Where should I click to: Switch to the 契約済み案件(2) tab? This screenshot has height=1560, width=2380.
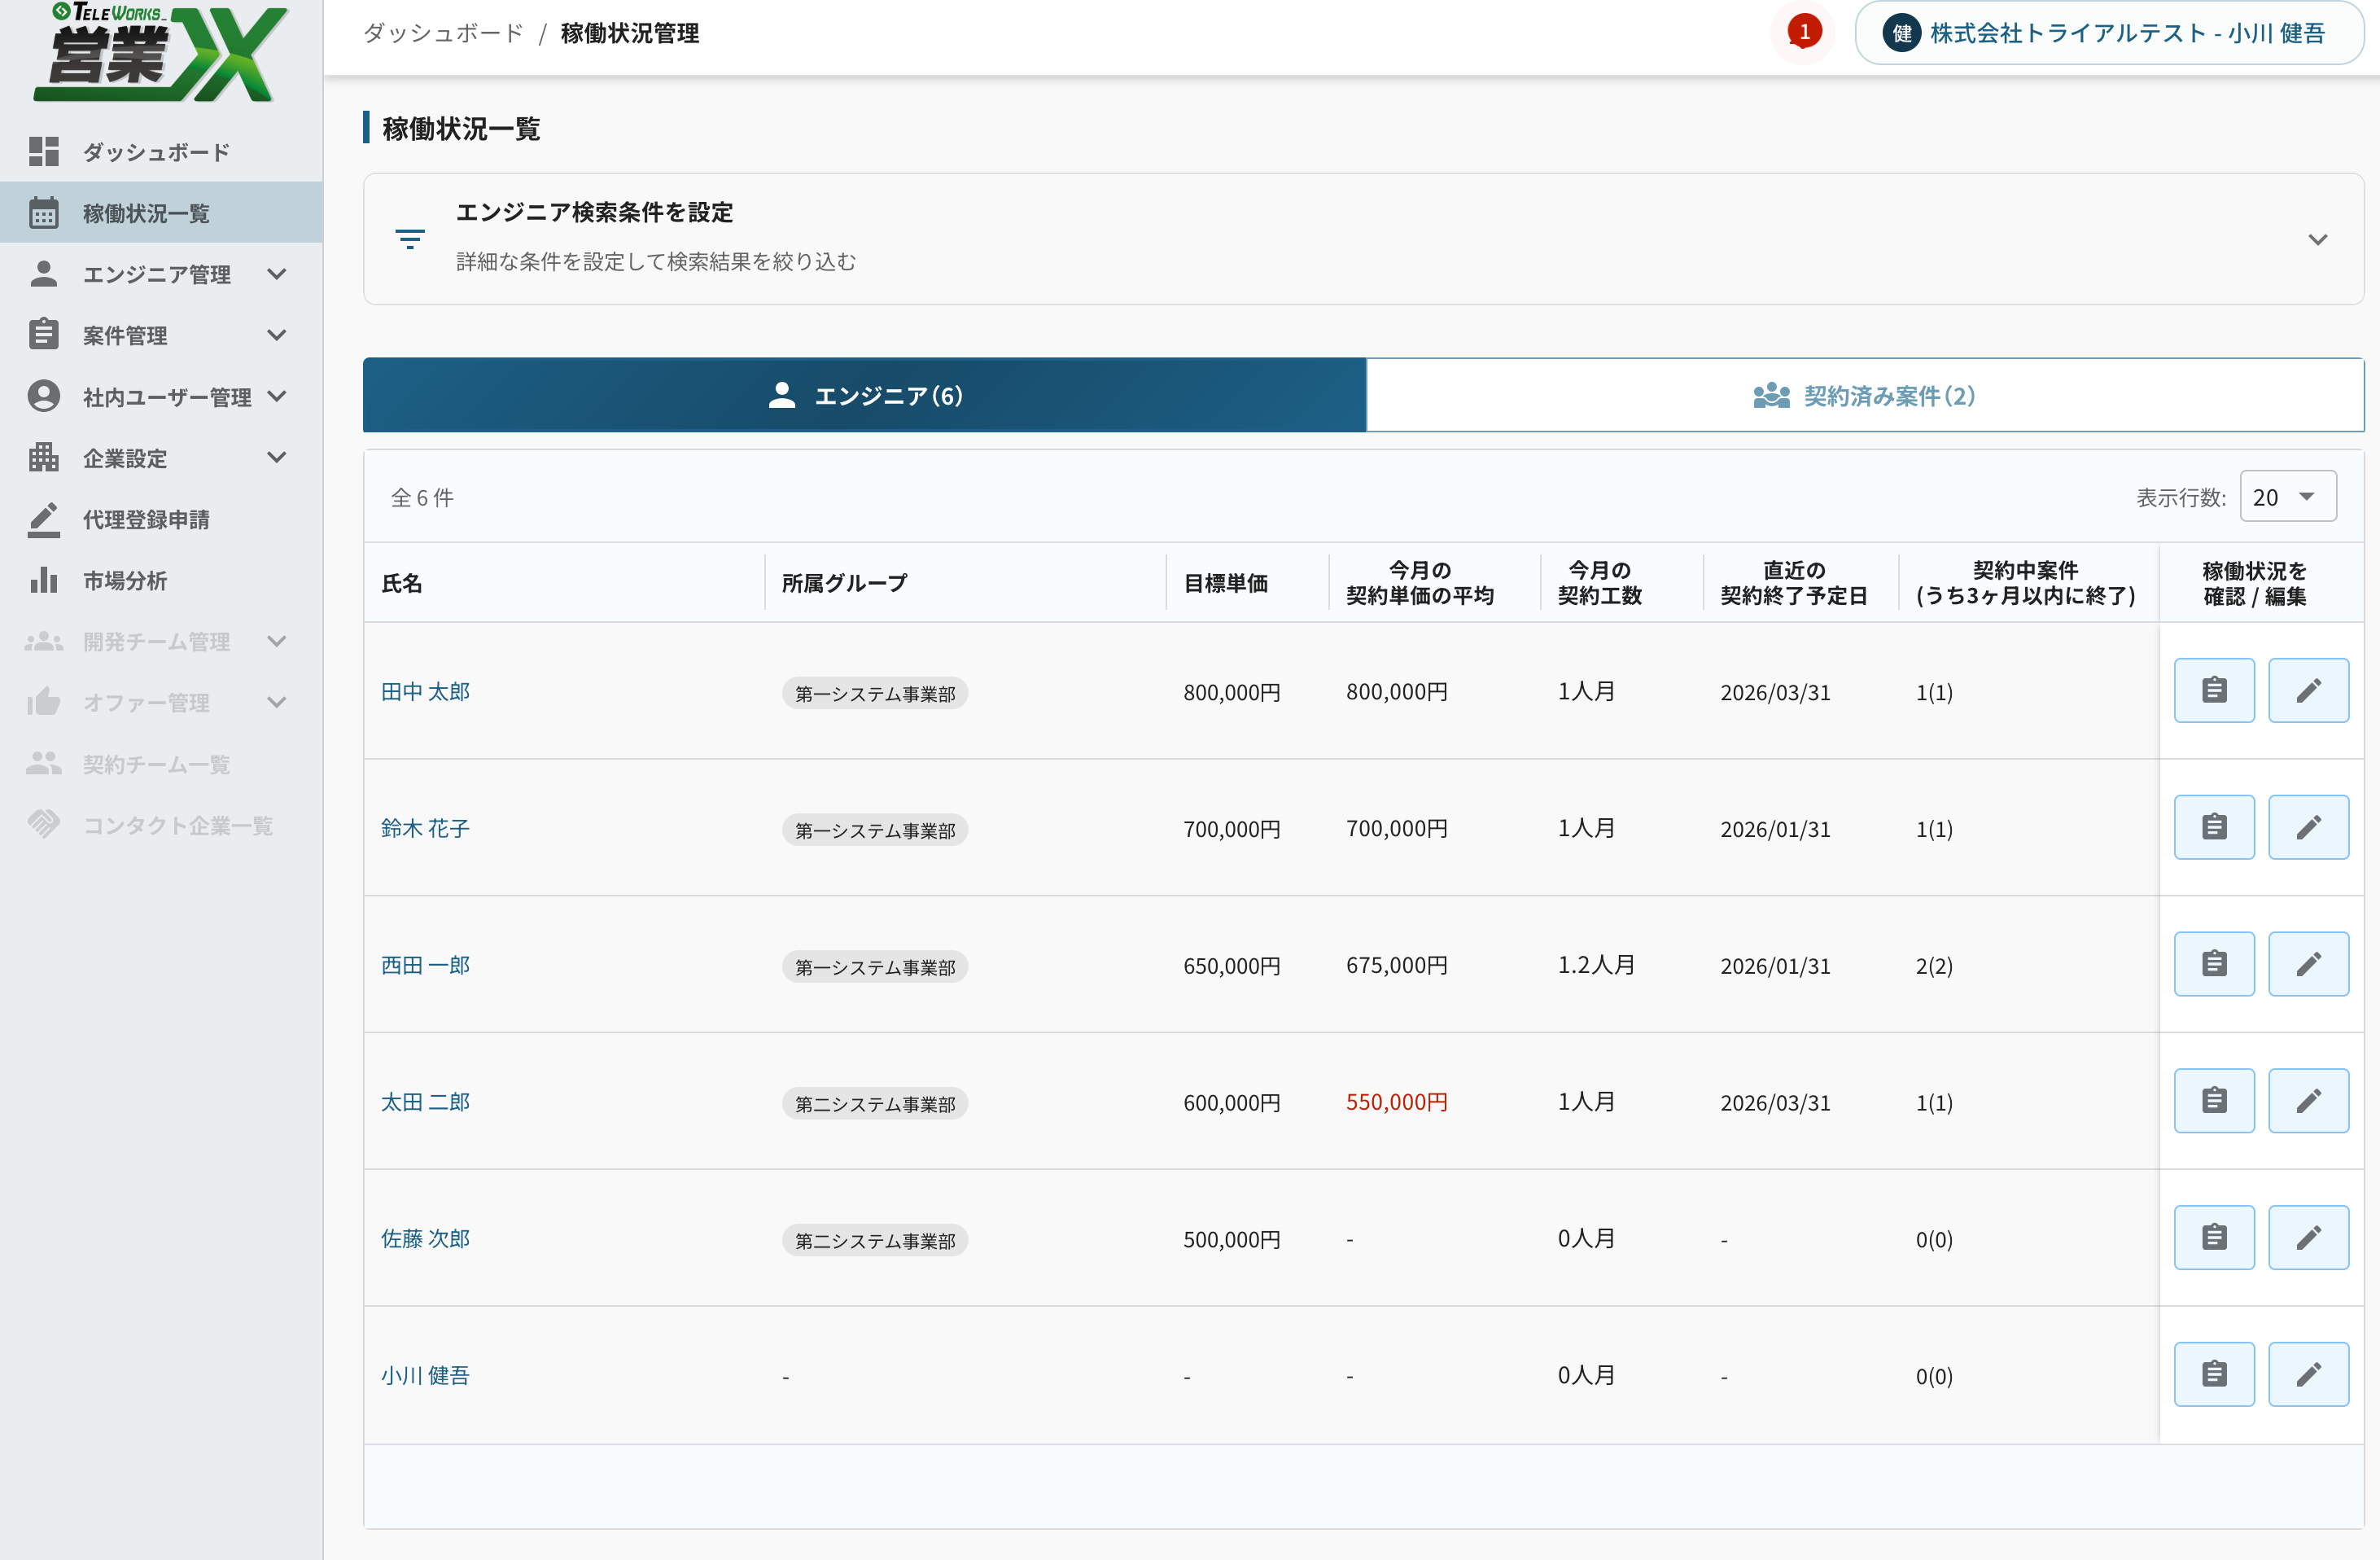(x=1864, y=396)
